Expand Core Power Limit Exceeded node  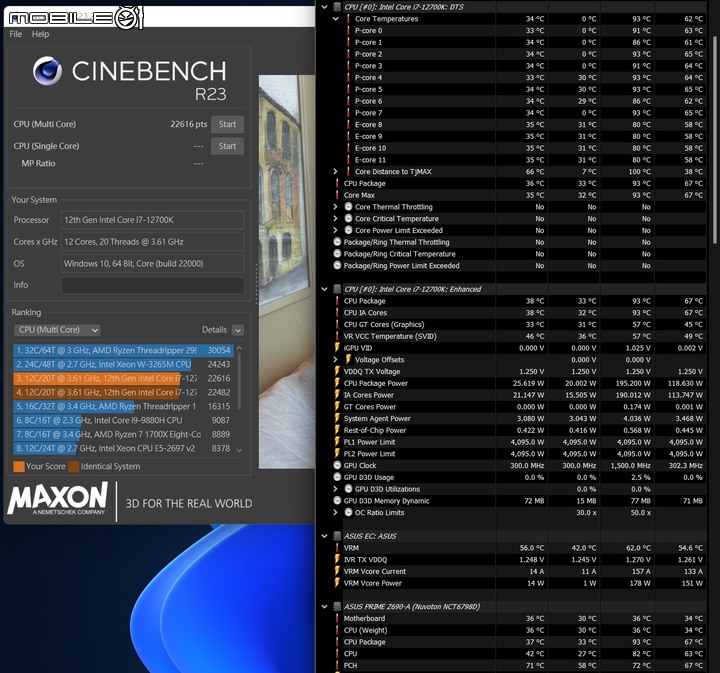(335, 230)
